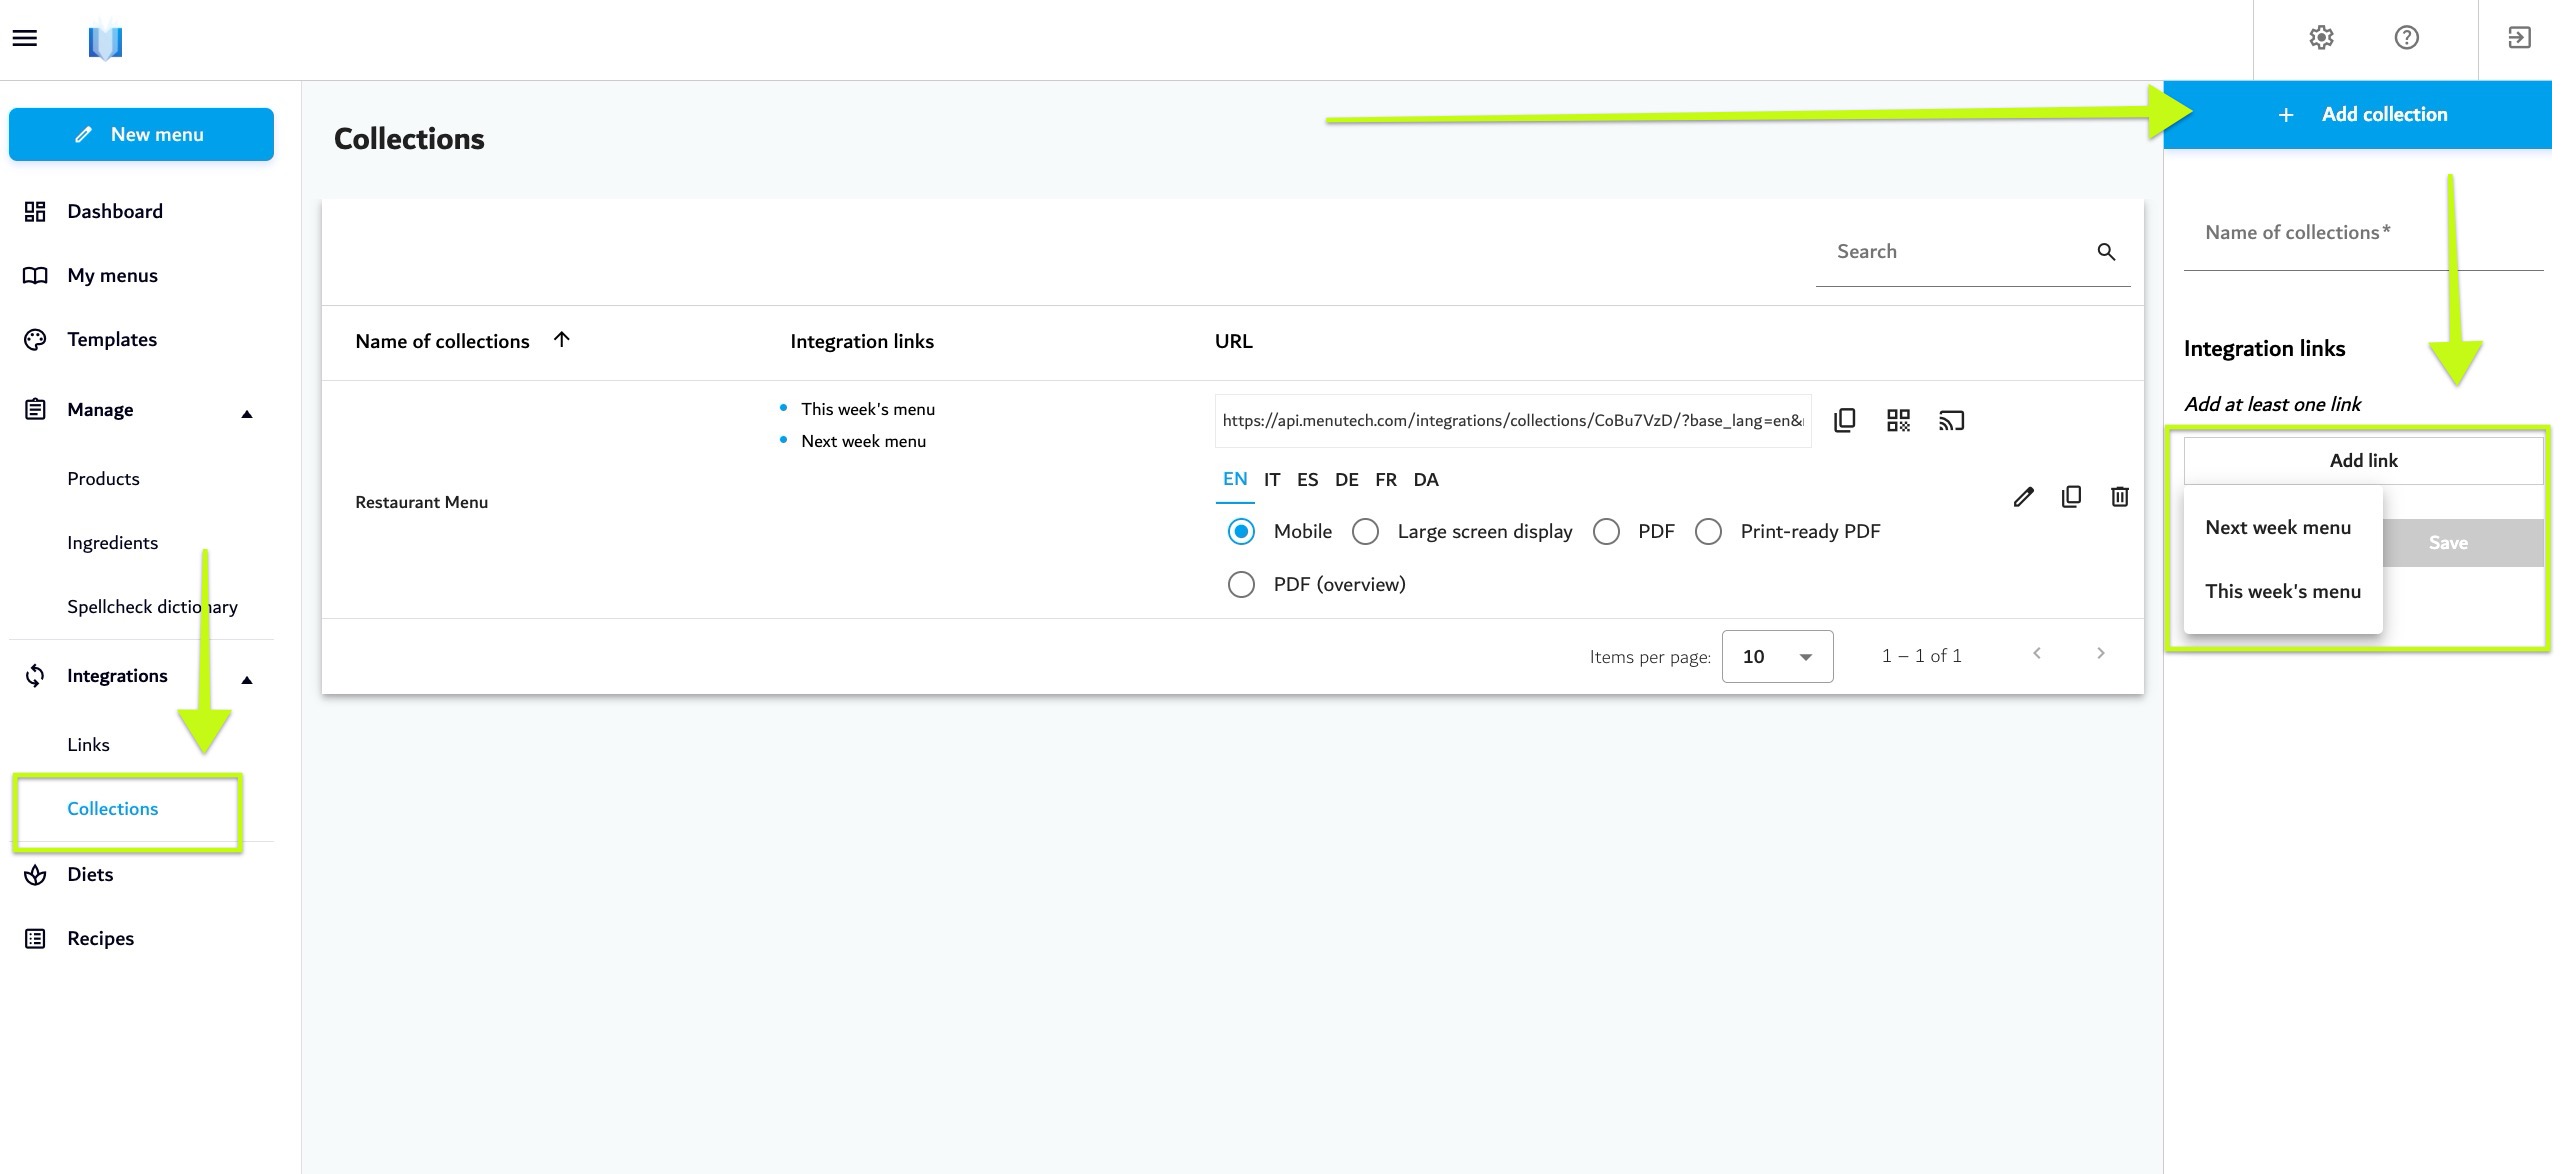Choose the PDF (overview) radio option
Screen dimensions: 2562x1174
pos(1241,584)
